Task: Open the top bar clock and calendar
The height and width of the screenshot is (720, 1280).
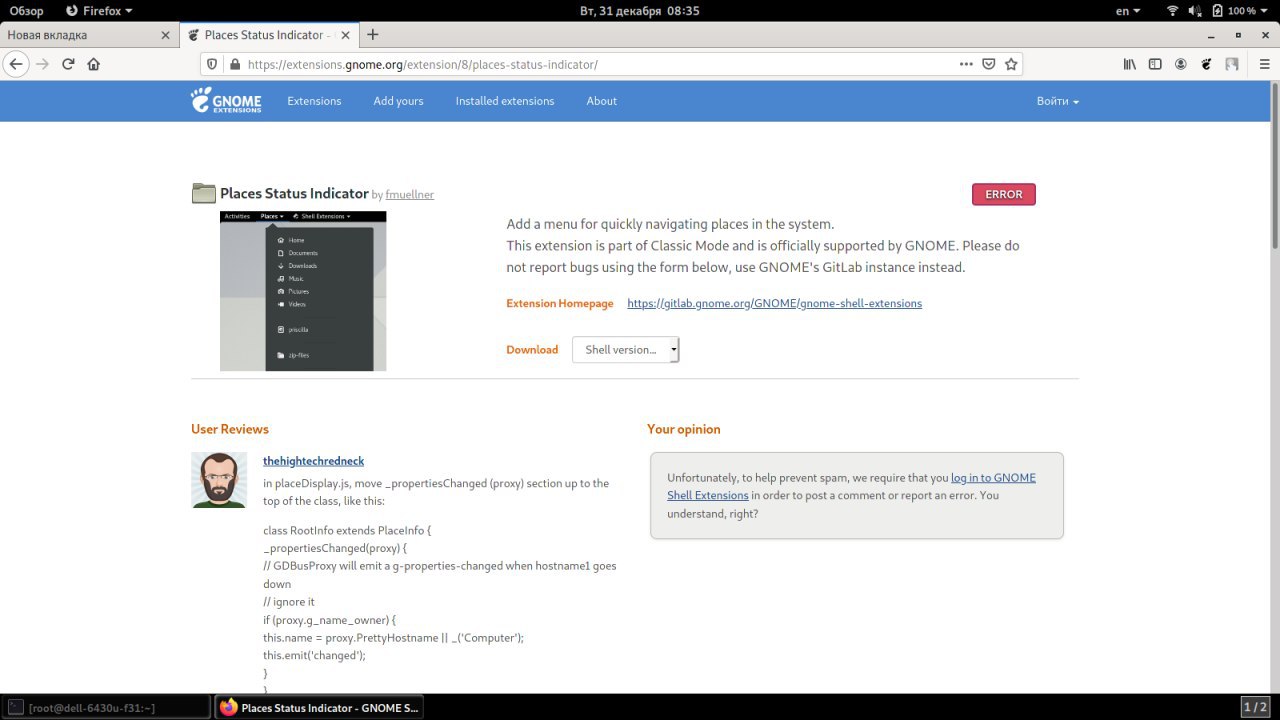Action: [640, 11]
